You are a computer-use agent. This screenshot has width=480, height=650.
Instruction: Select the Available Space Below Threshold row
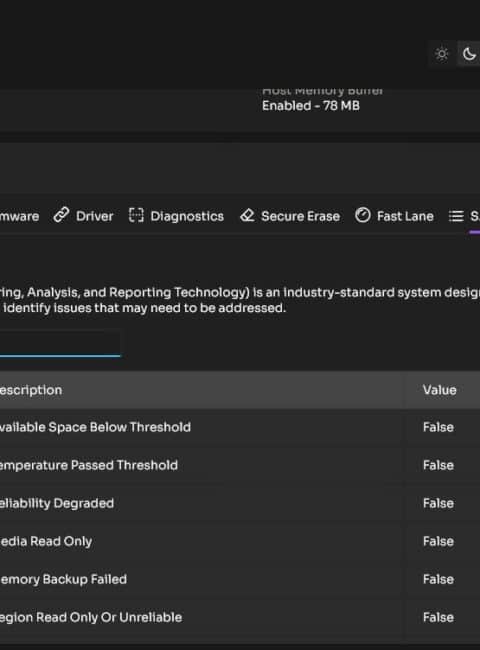[x=240, y=427]
